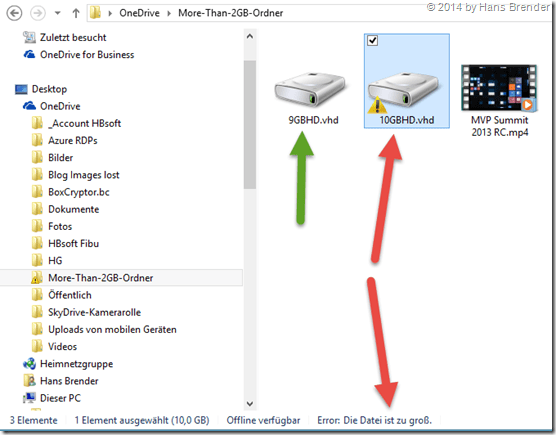Screen dimensions: 556x435
Task: Click the OneDrive cloud icon under Desktop
Action: tap(29, 106)
